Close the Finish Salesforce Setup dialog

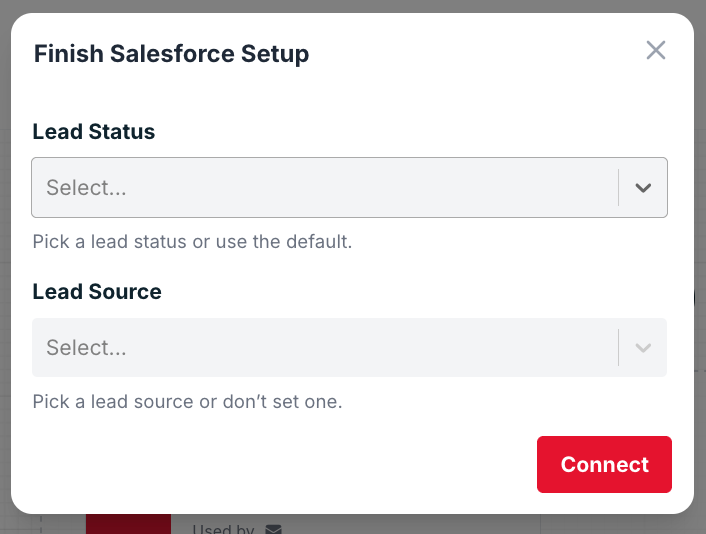[x=656, y=50]
